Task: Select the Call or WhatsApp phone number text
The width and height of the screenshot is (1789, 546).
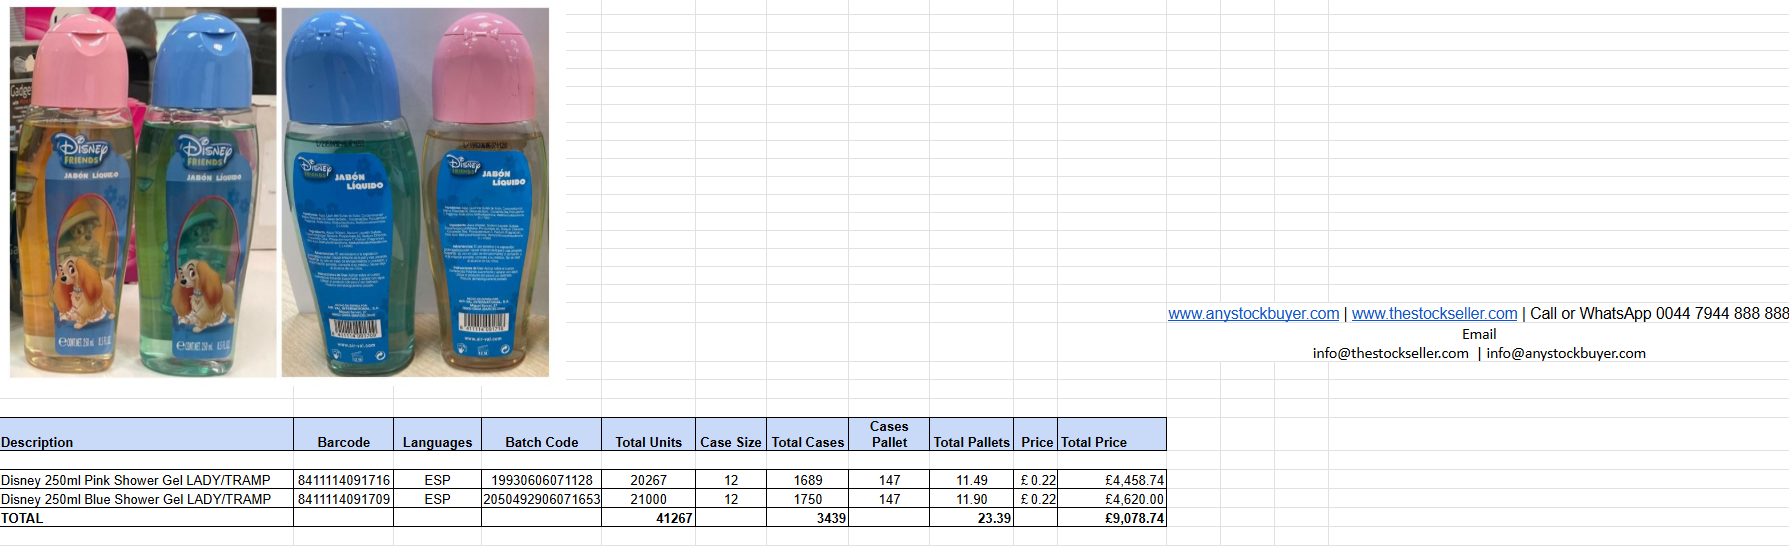Action: point(1659,314)
